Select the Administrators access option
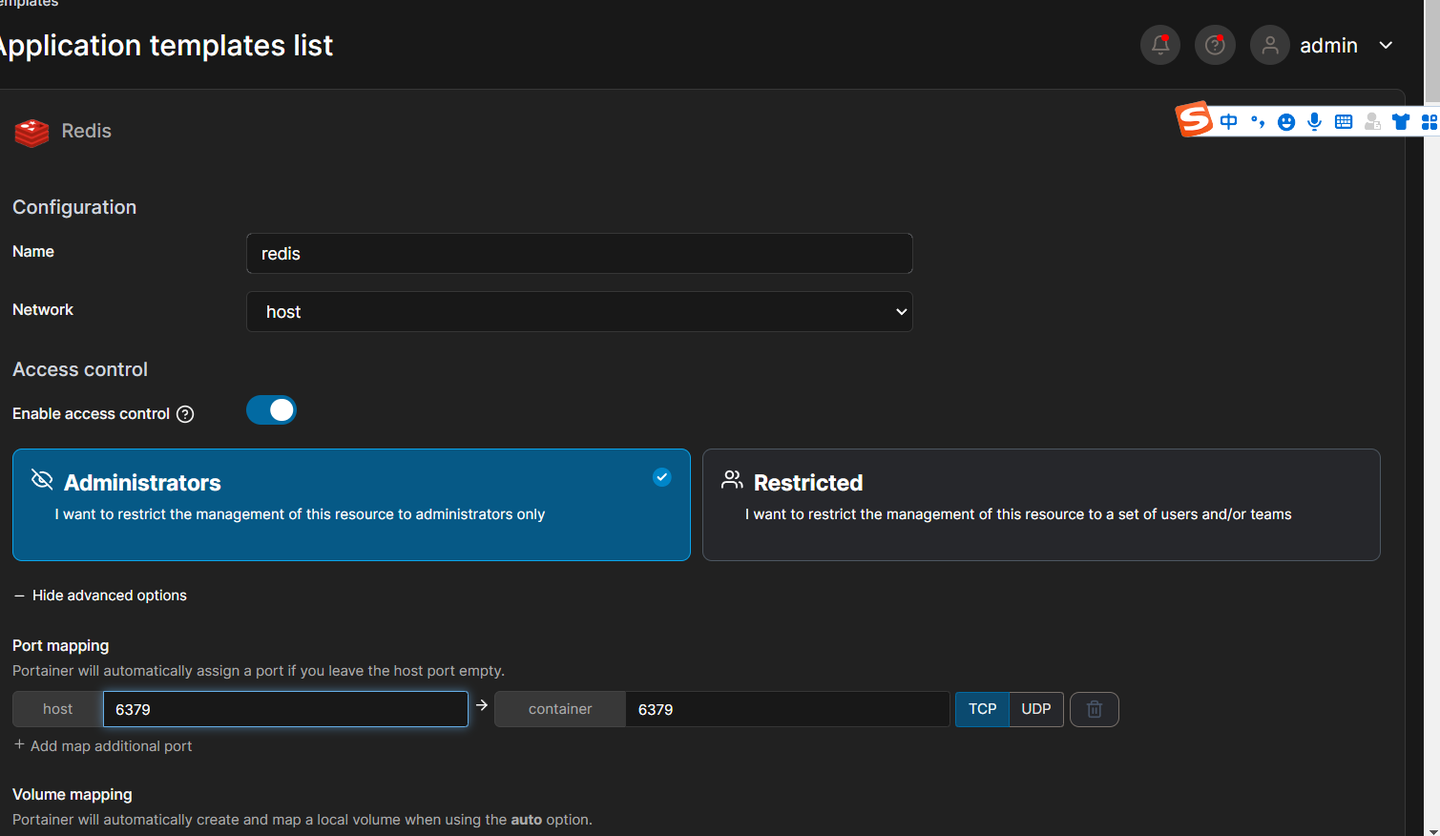The height and width of the screenshot is (836, 1440). [351, 504]
